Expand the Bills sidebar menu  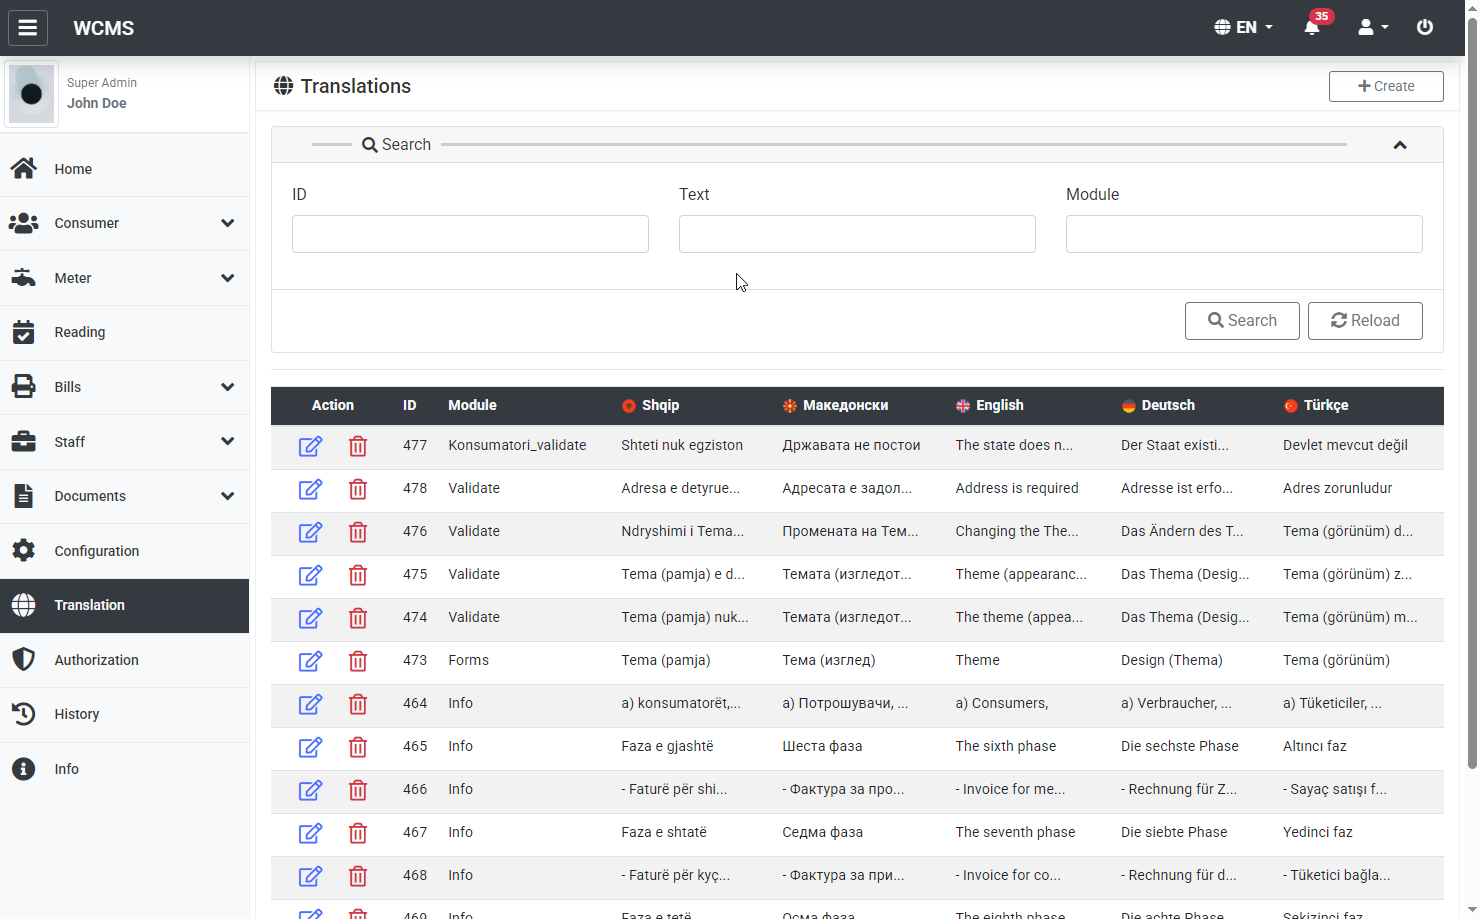click(x=124, y=387)
